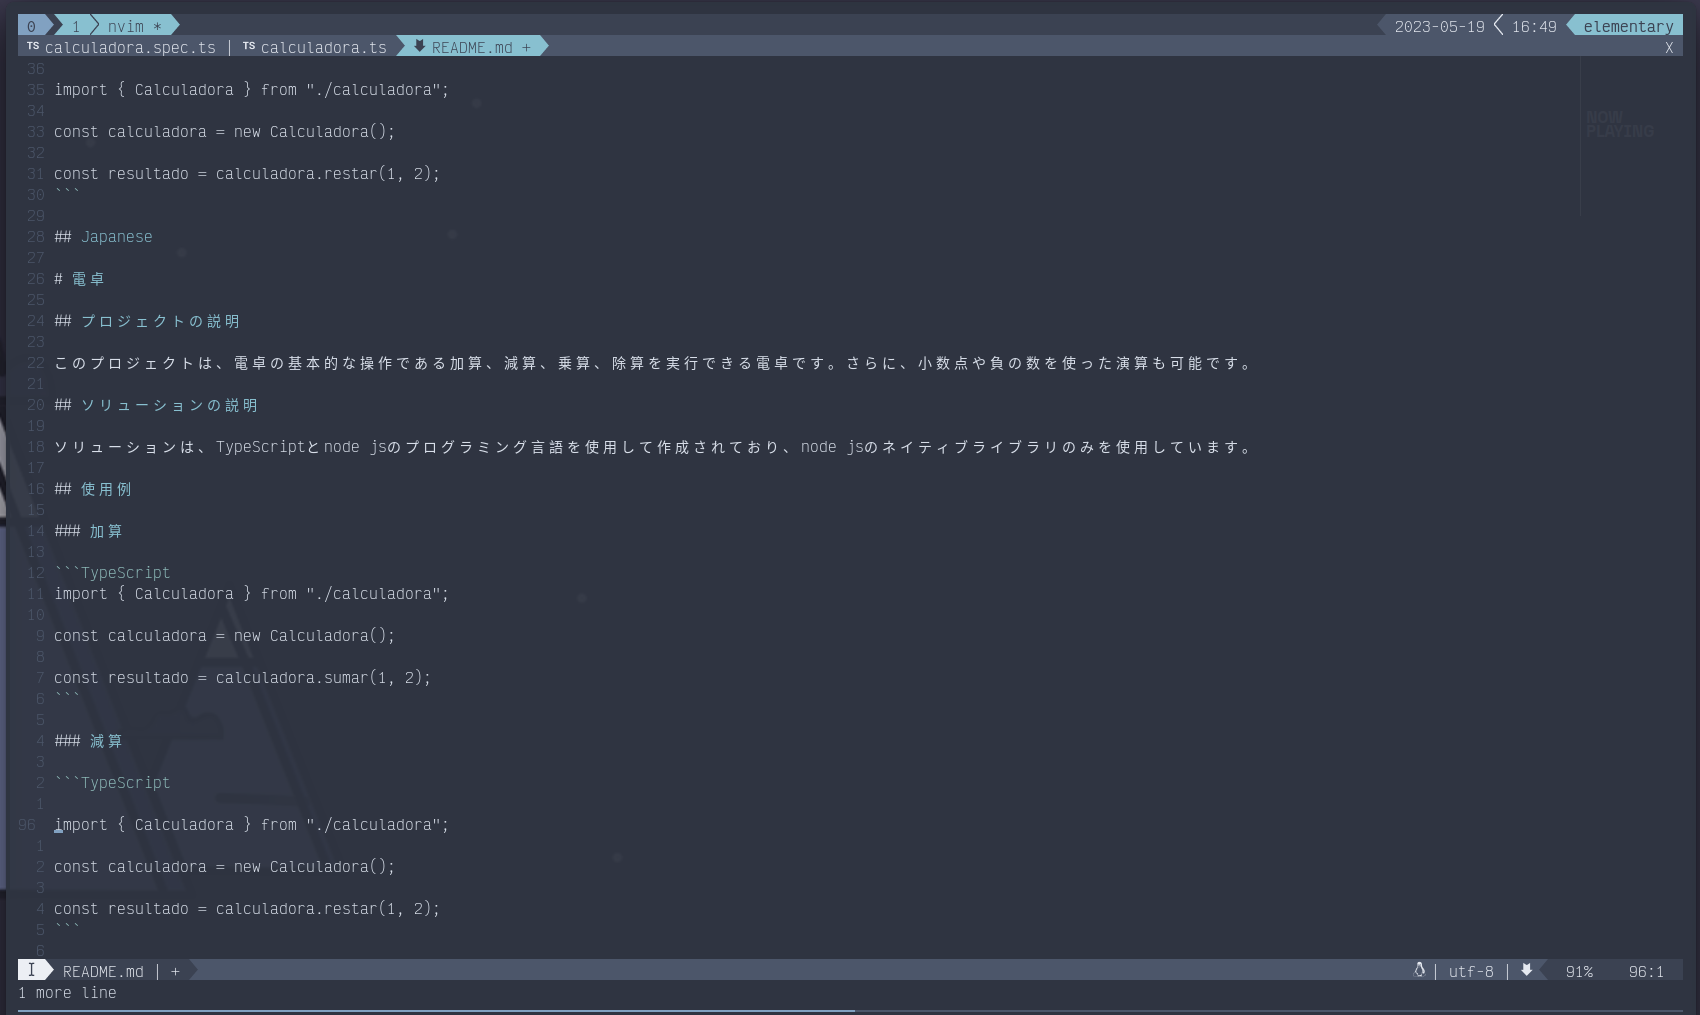
Task: Click the Linux penguin icon in statusline
Action: click(1418, 970)
